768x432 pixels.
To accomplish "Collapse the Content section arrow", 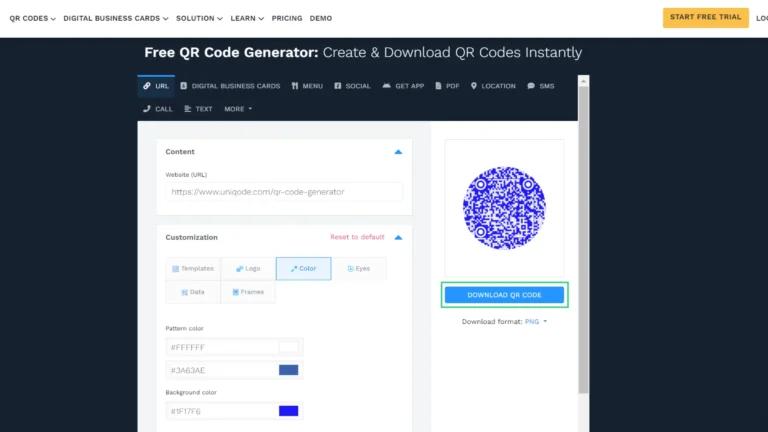I will (398, 152).
